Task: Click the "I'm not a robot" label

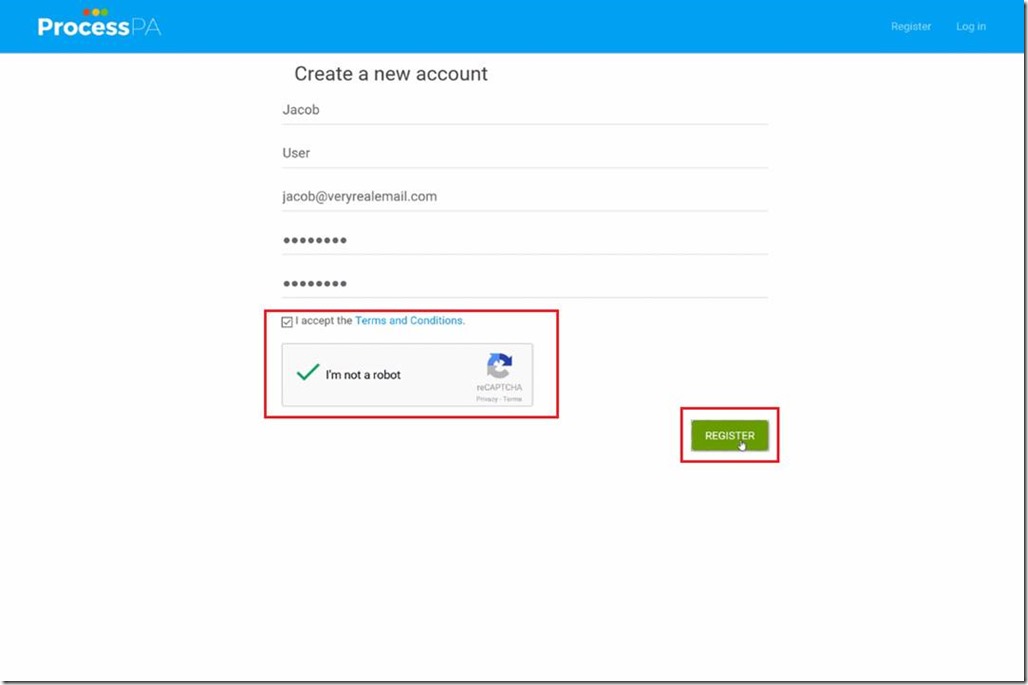Action: (363, 375)
